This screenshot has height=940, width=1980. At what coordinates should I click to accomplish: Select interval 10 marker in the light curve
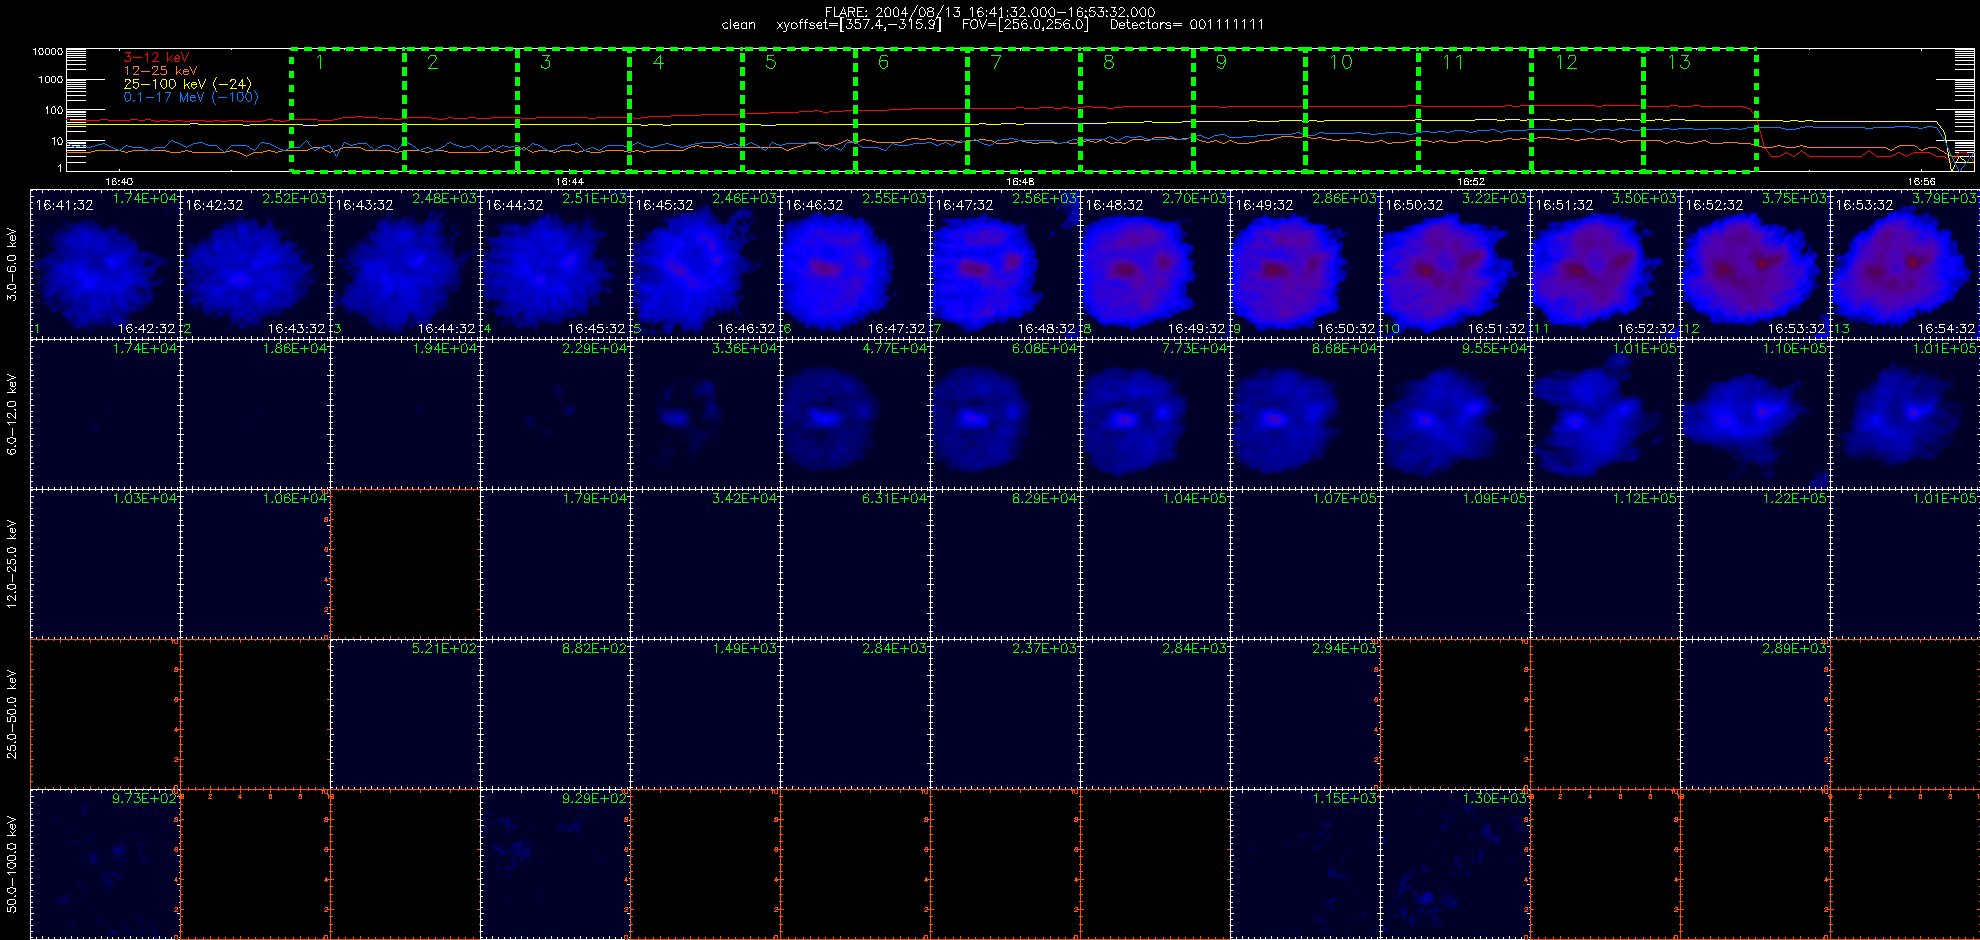[1341, 63]
